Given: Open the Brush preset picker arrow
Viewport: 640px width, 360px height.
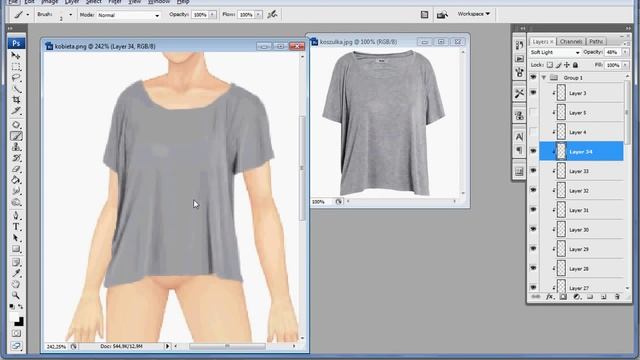Looking at the screenshot, I should (x=70, y=15).
